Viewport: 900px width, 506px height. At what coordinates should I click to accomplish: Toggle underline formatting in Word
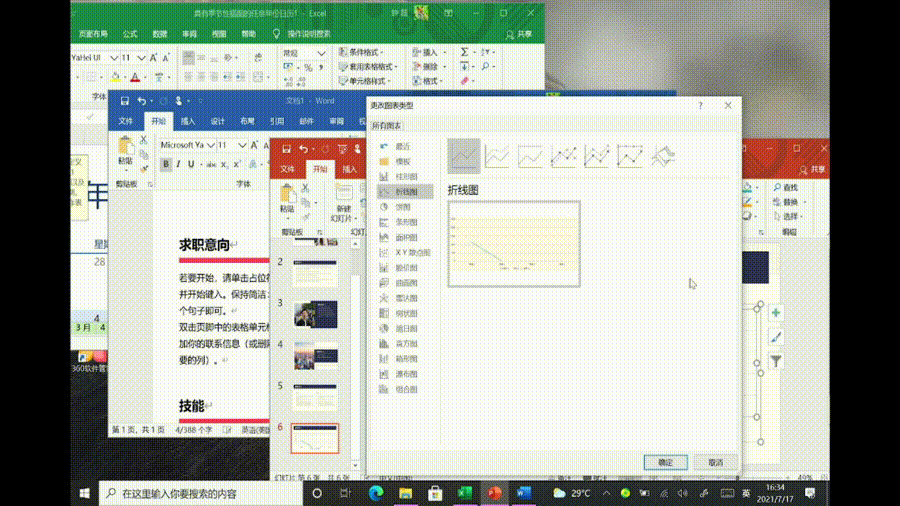coord(191,164)
